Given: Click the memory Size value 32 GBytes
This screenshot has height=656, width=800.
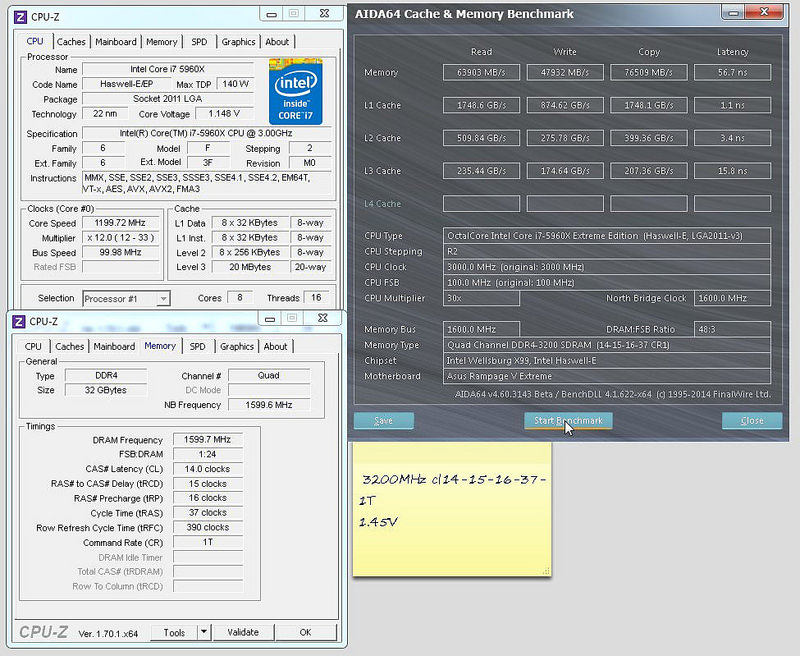Looking at the screenshot, I should [106, 390].
